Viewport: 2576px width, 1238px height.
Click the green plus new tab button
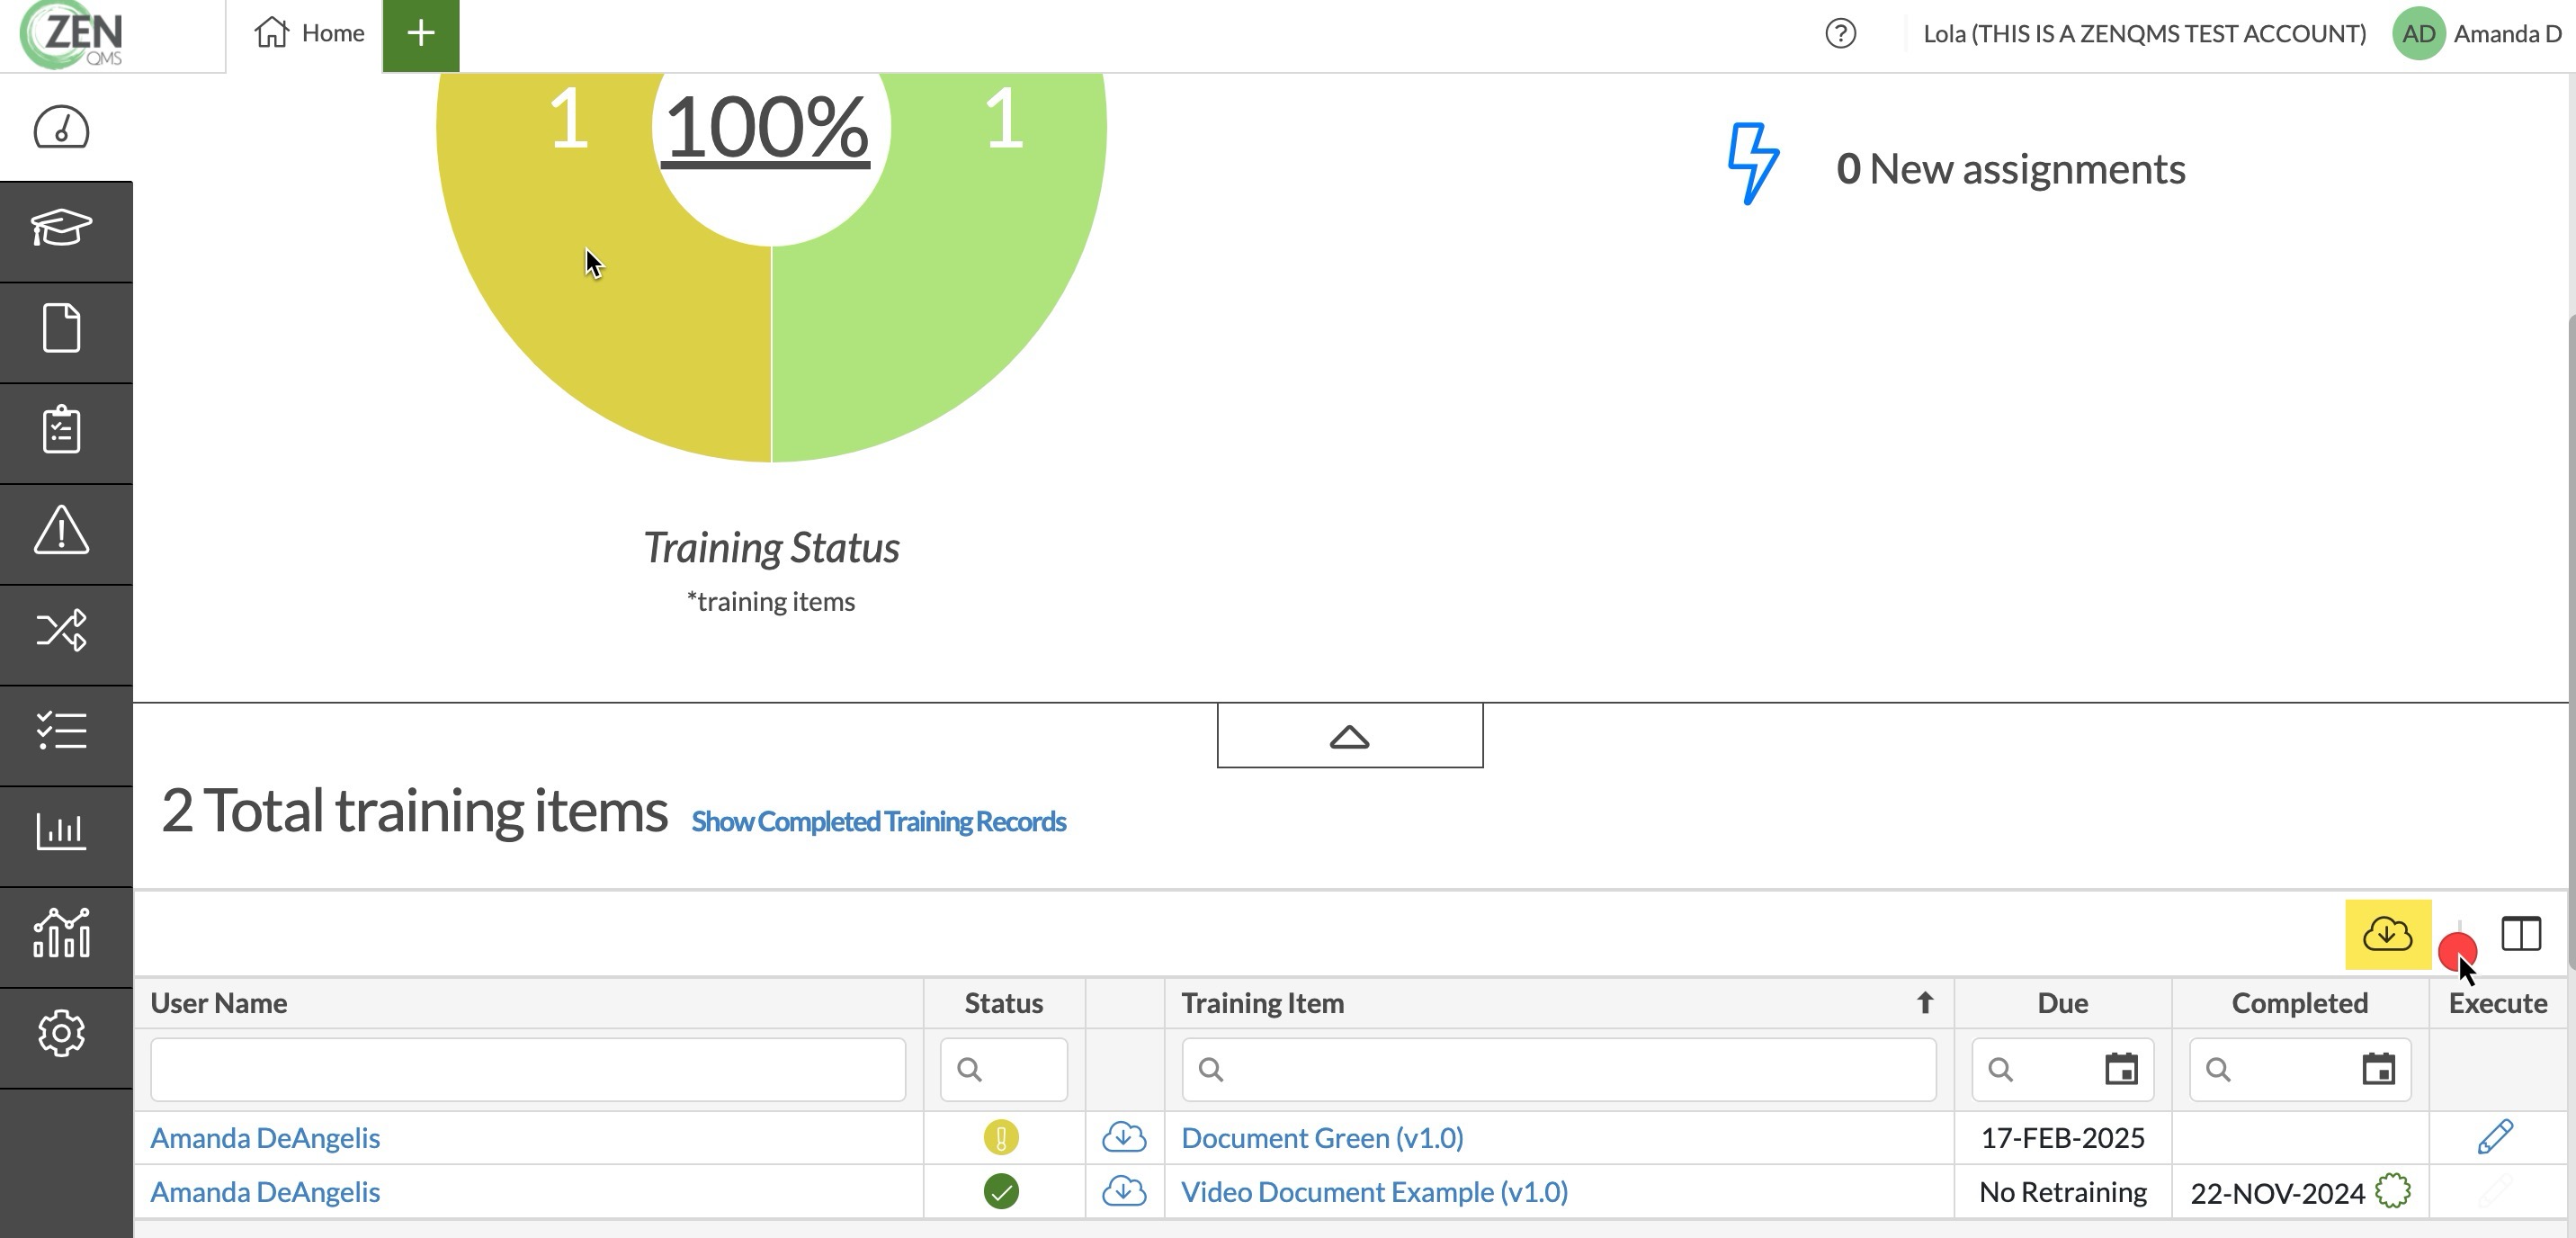(421, 34)
